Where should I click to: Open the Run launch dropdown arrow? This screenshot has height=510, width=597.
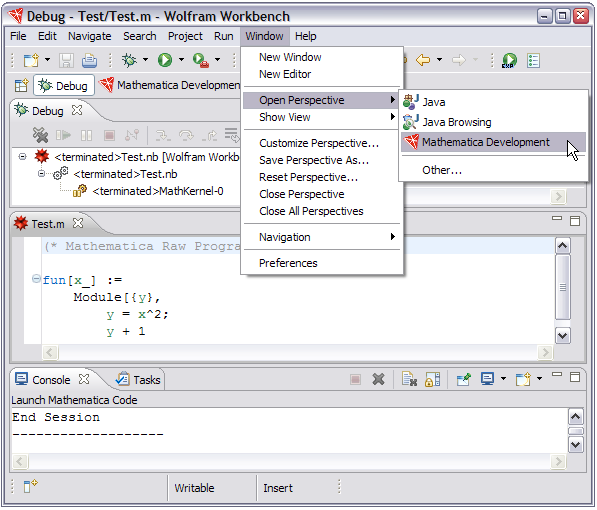(x=181, y=60)
